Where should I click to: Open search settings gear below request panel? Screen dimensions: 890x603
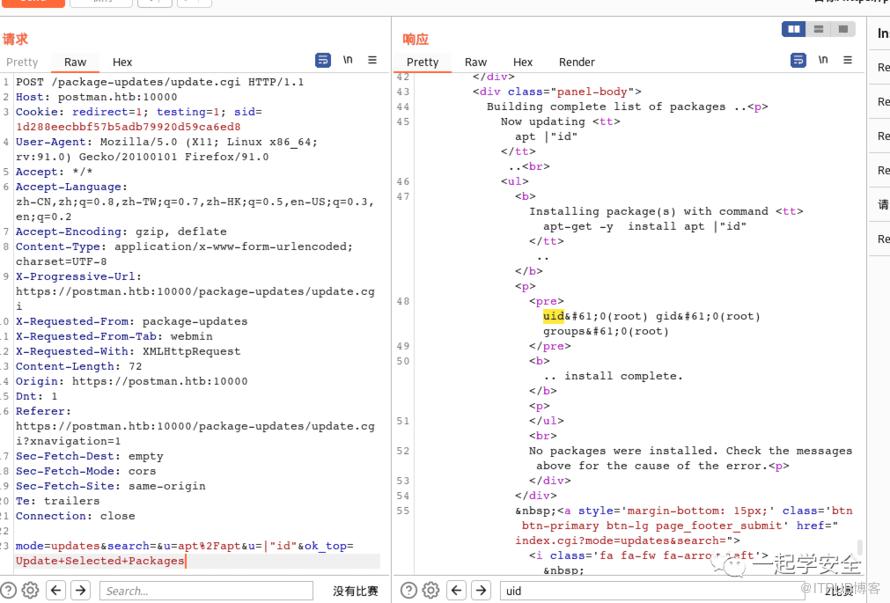tap(30, 591)
